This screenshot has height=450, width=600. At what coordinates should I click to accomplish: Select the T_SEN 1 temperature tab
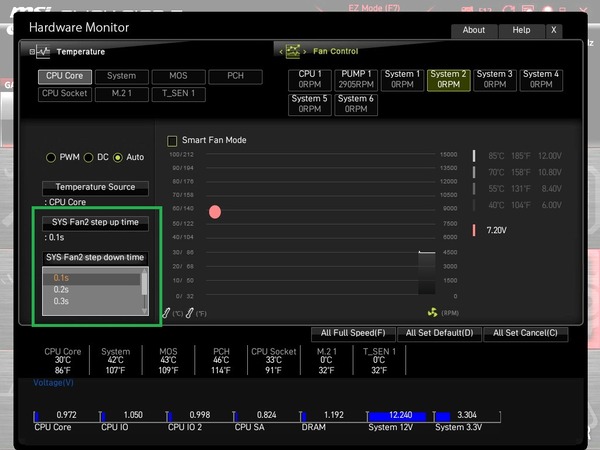pyautogui.click(x=178, y=94)
